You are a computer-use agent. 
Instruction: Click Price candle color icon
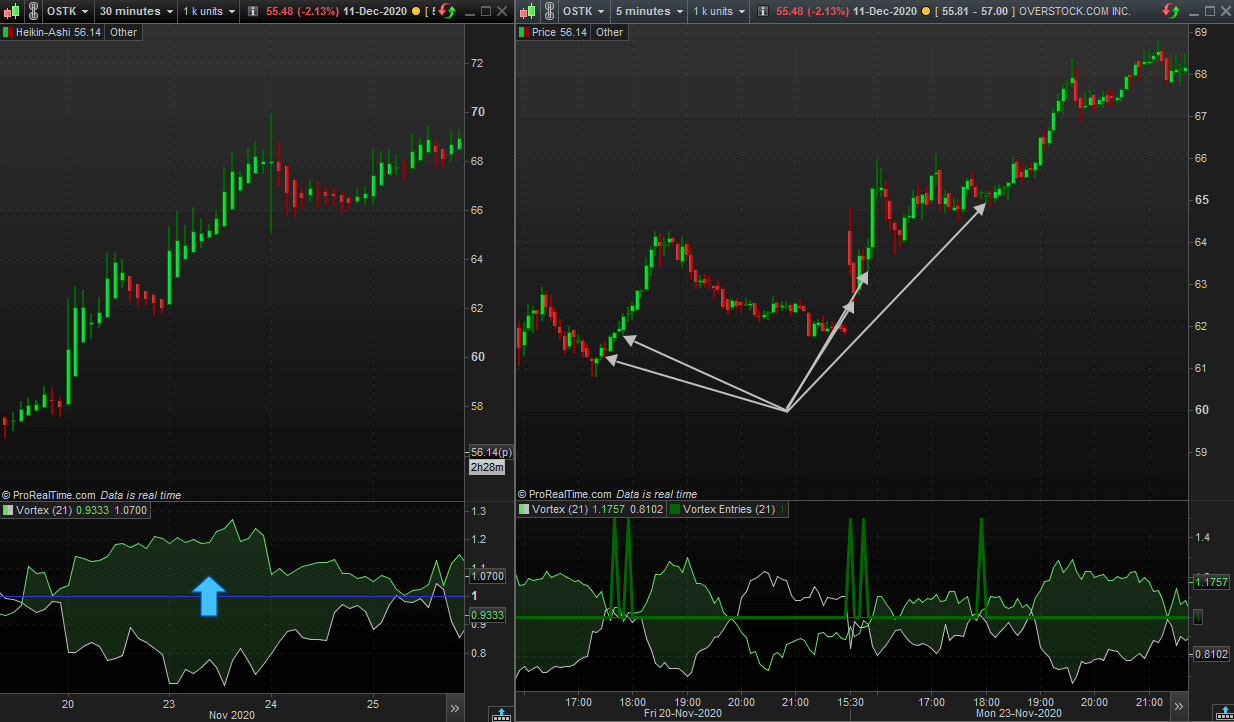coord(523,32)
